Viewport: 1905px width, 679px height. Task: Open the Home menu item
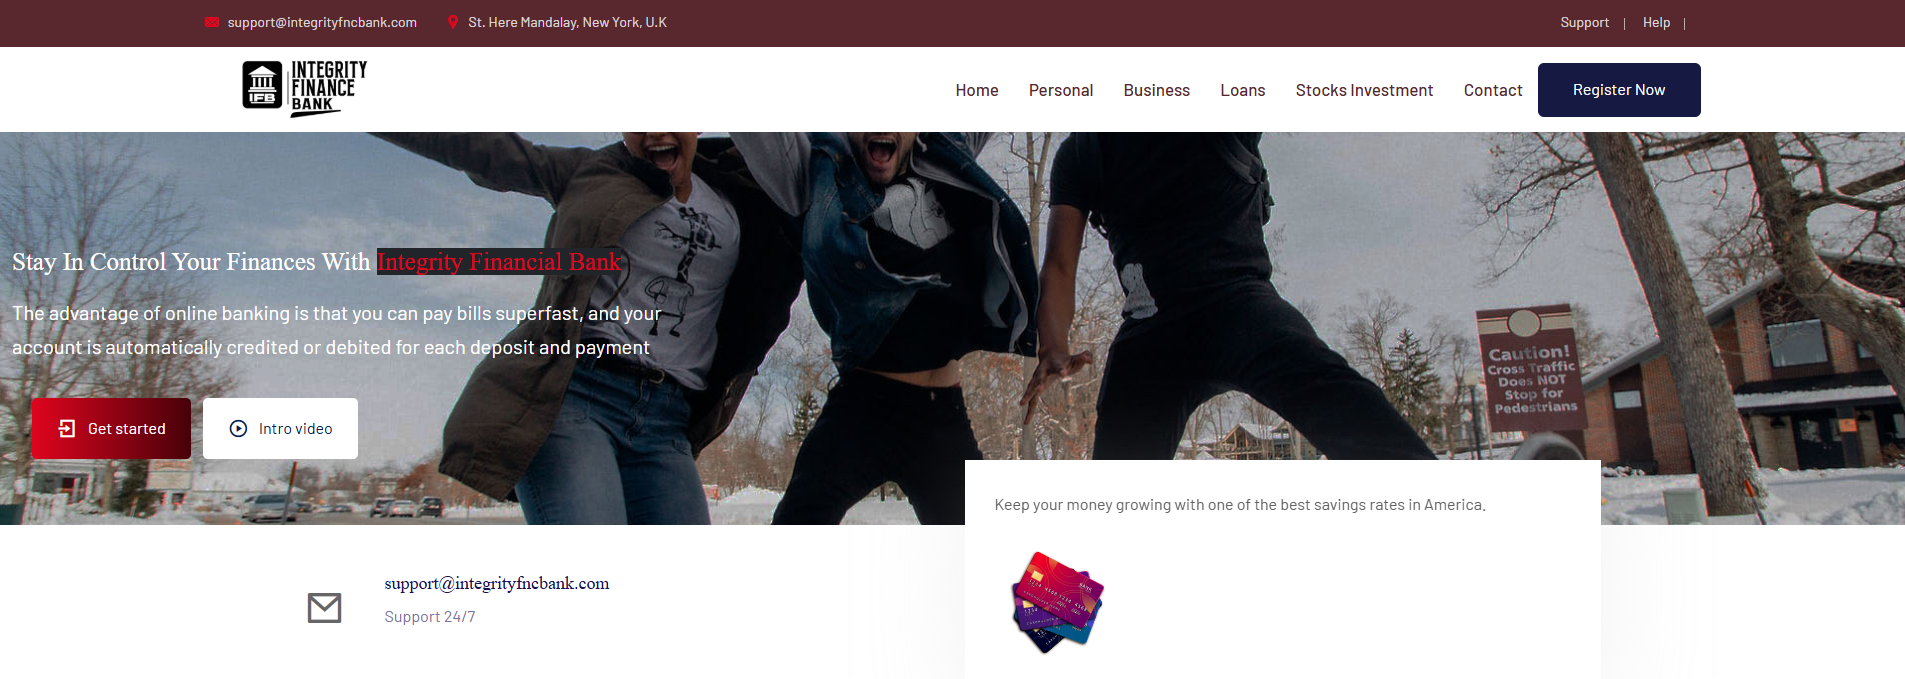pyautogui.click(x=977, y=90)
